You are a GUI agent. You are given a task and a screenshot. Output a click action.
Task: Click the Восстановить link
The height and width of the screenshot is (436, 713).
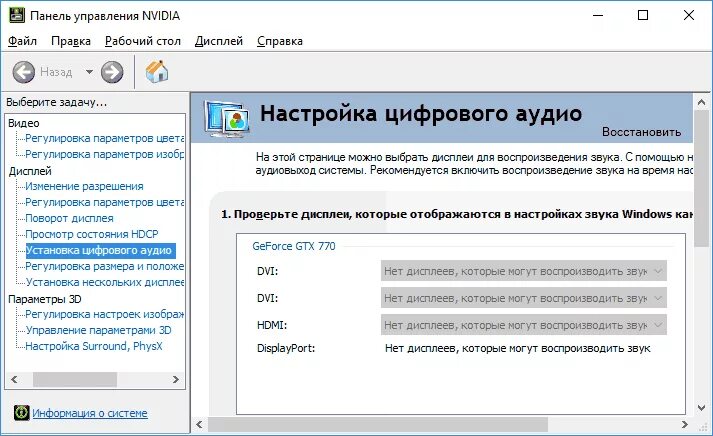coord(641,132)
